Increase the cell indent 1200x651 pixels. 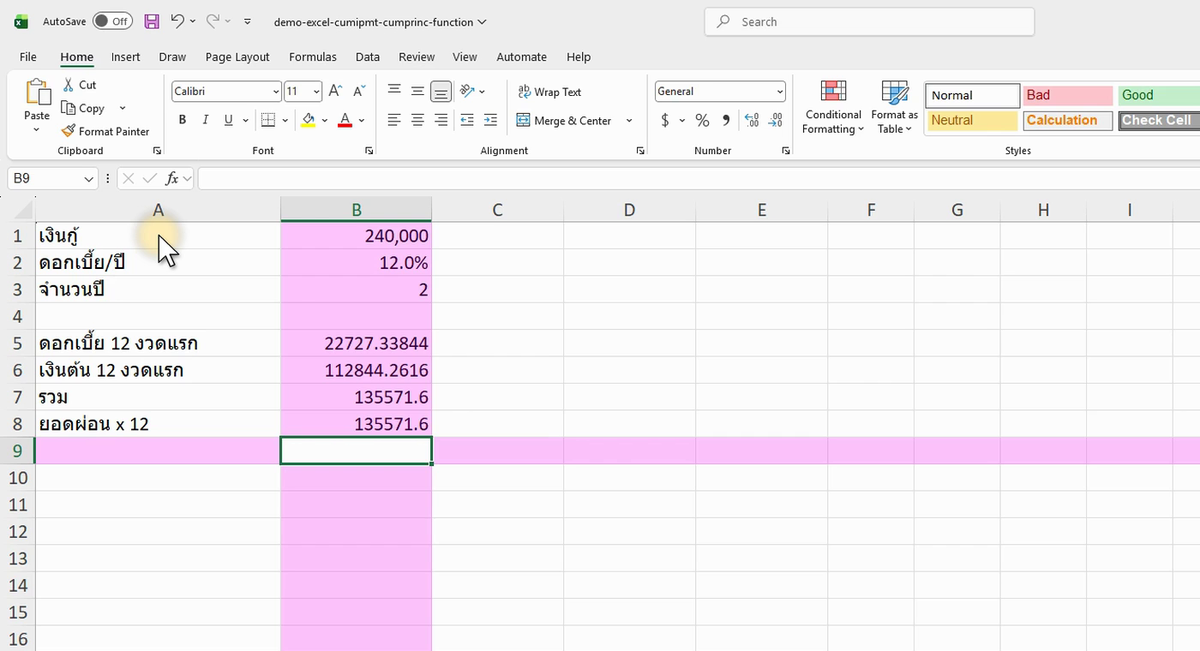[x=490, y=120]
